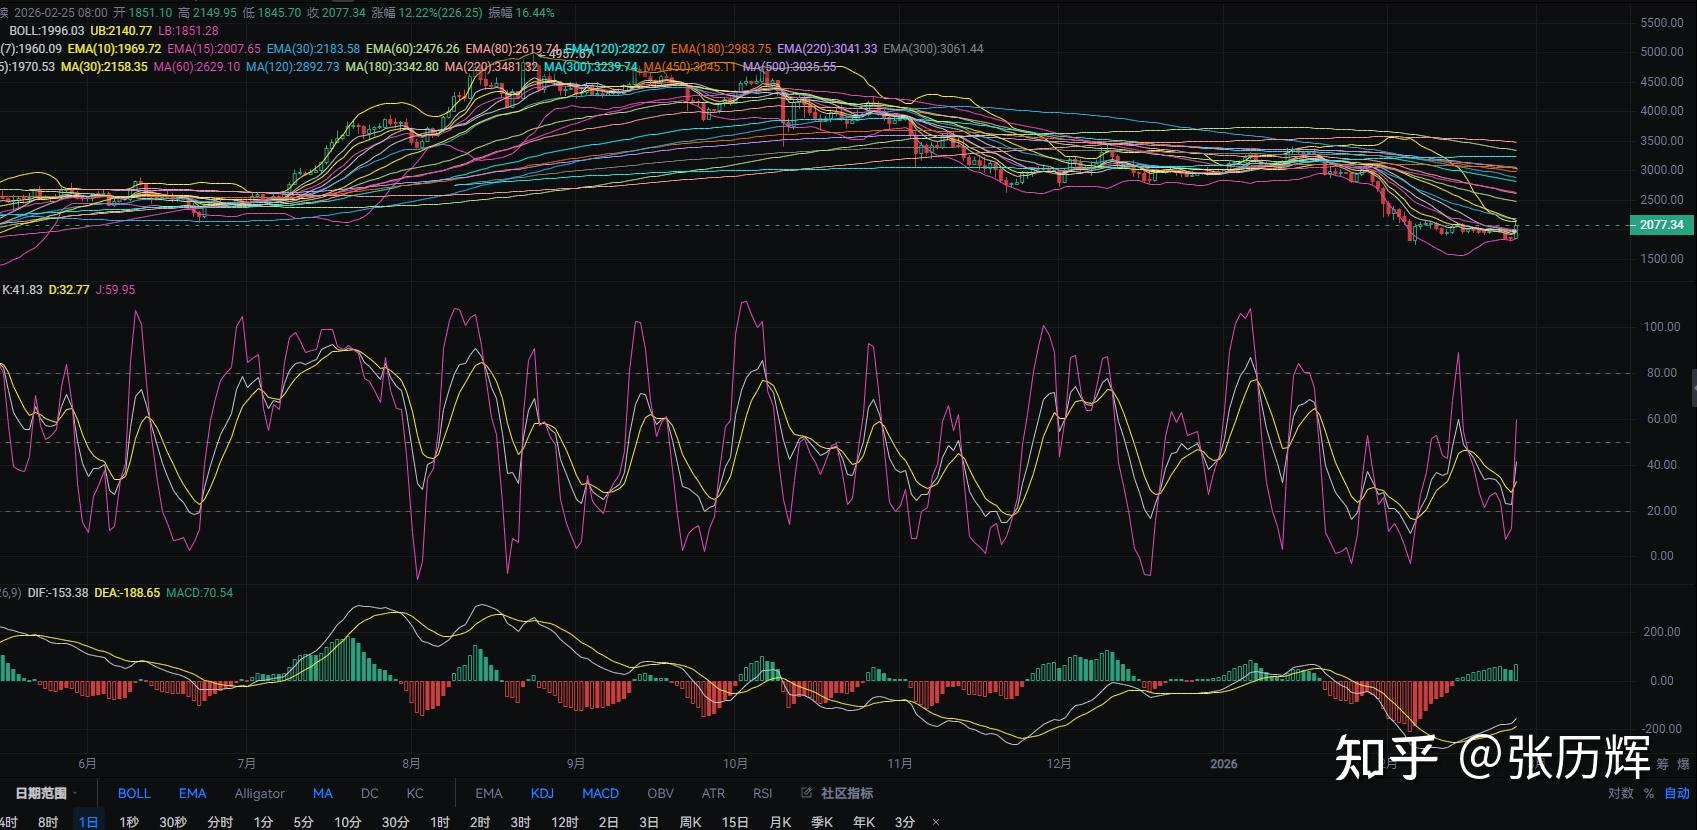Switch to the 周K weekly timeframe

click(690, 822)
